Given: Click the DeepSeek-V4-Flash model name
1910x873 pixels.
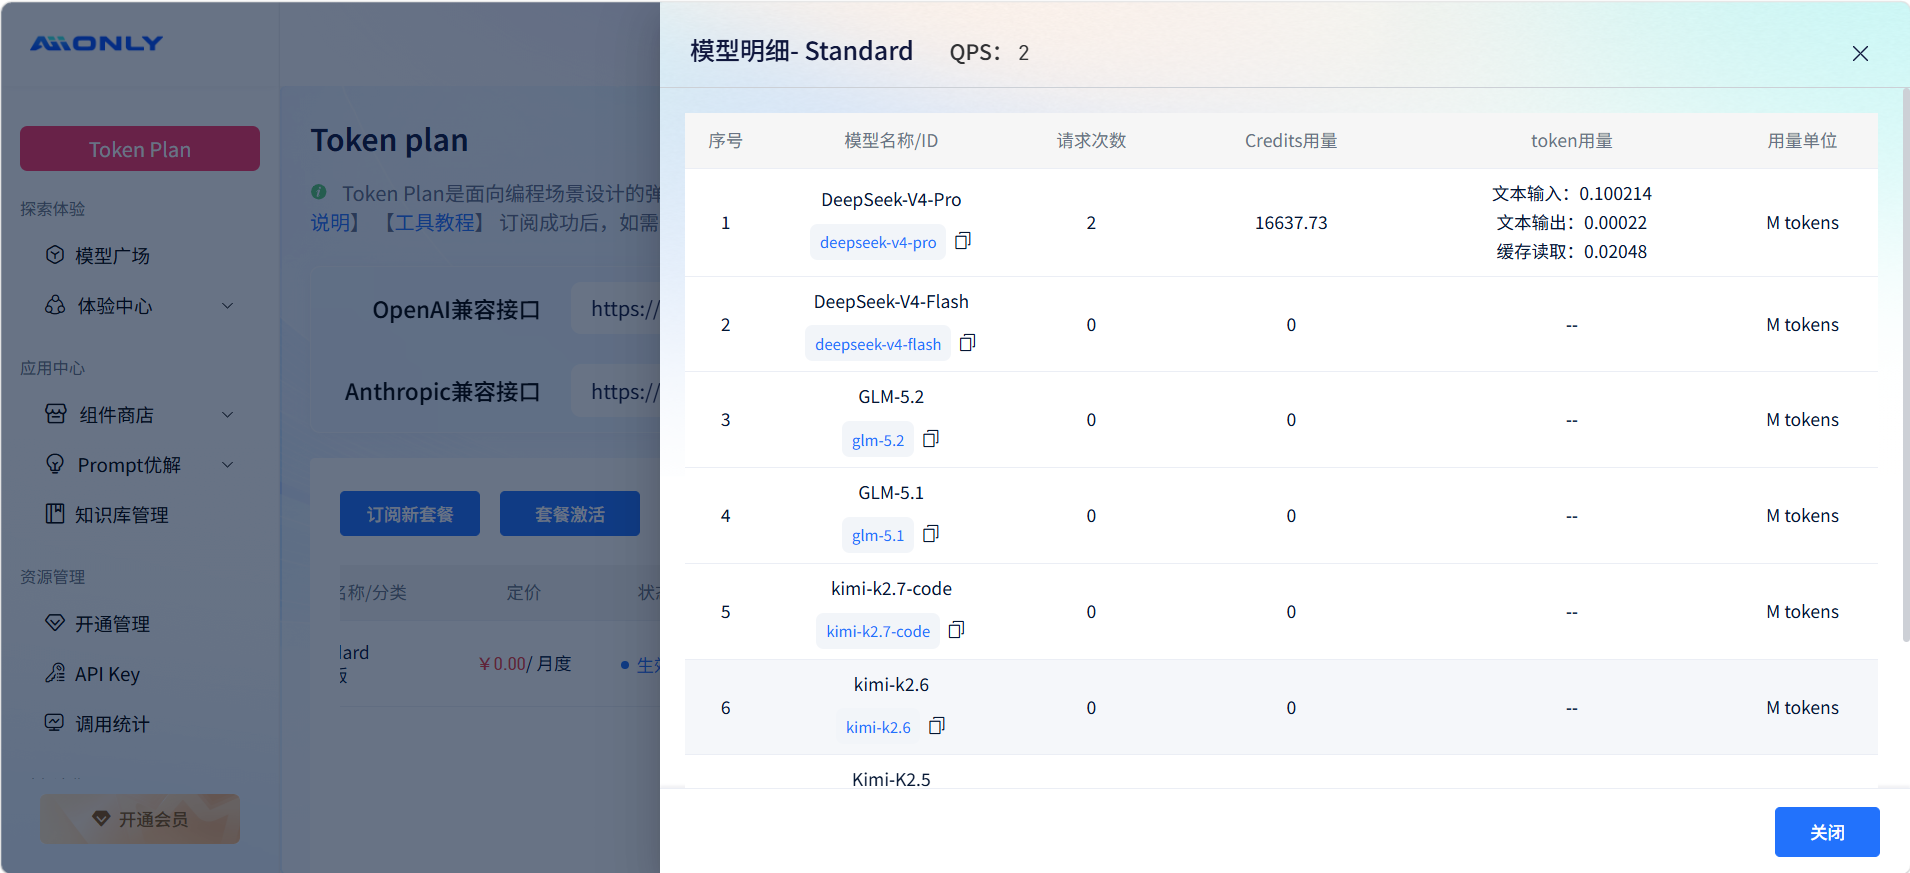Looking at the screenshot, I should (891, 302).
